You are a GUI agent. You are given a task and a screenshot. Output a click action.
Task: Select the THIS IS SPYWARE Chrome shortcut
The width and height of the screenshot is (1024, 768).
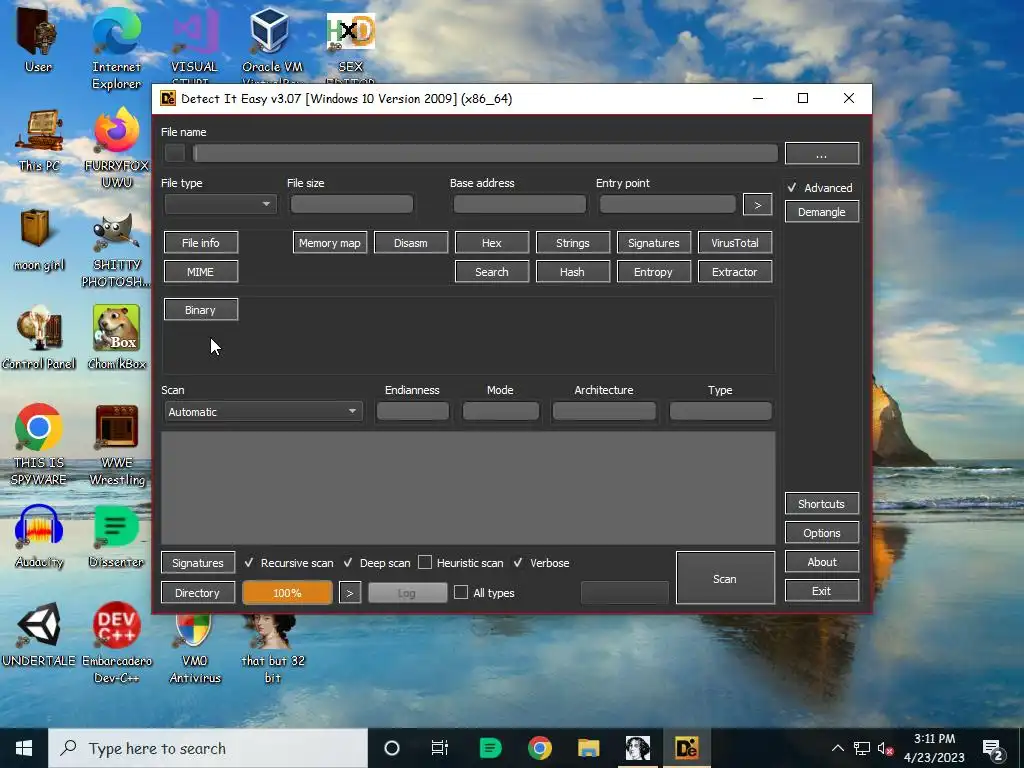[39, 444]
